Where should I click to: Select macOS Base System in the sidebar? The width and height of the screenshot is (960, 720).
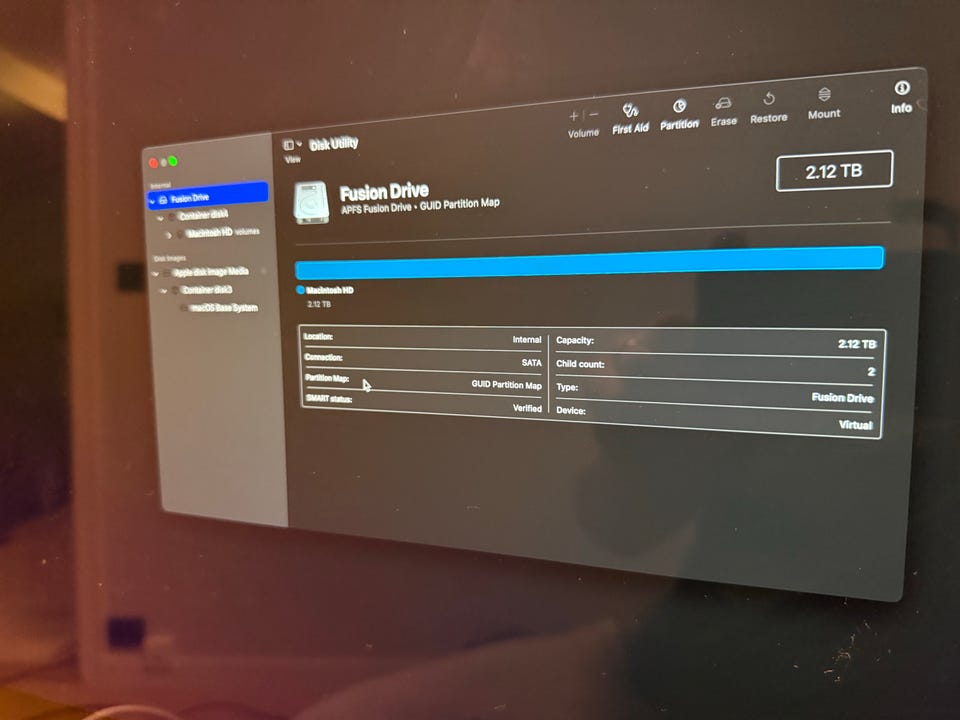pyautogui.click(x=223, y=308)
